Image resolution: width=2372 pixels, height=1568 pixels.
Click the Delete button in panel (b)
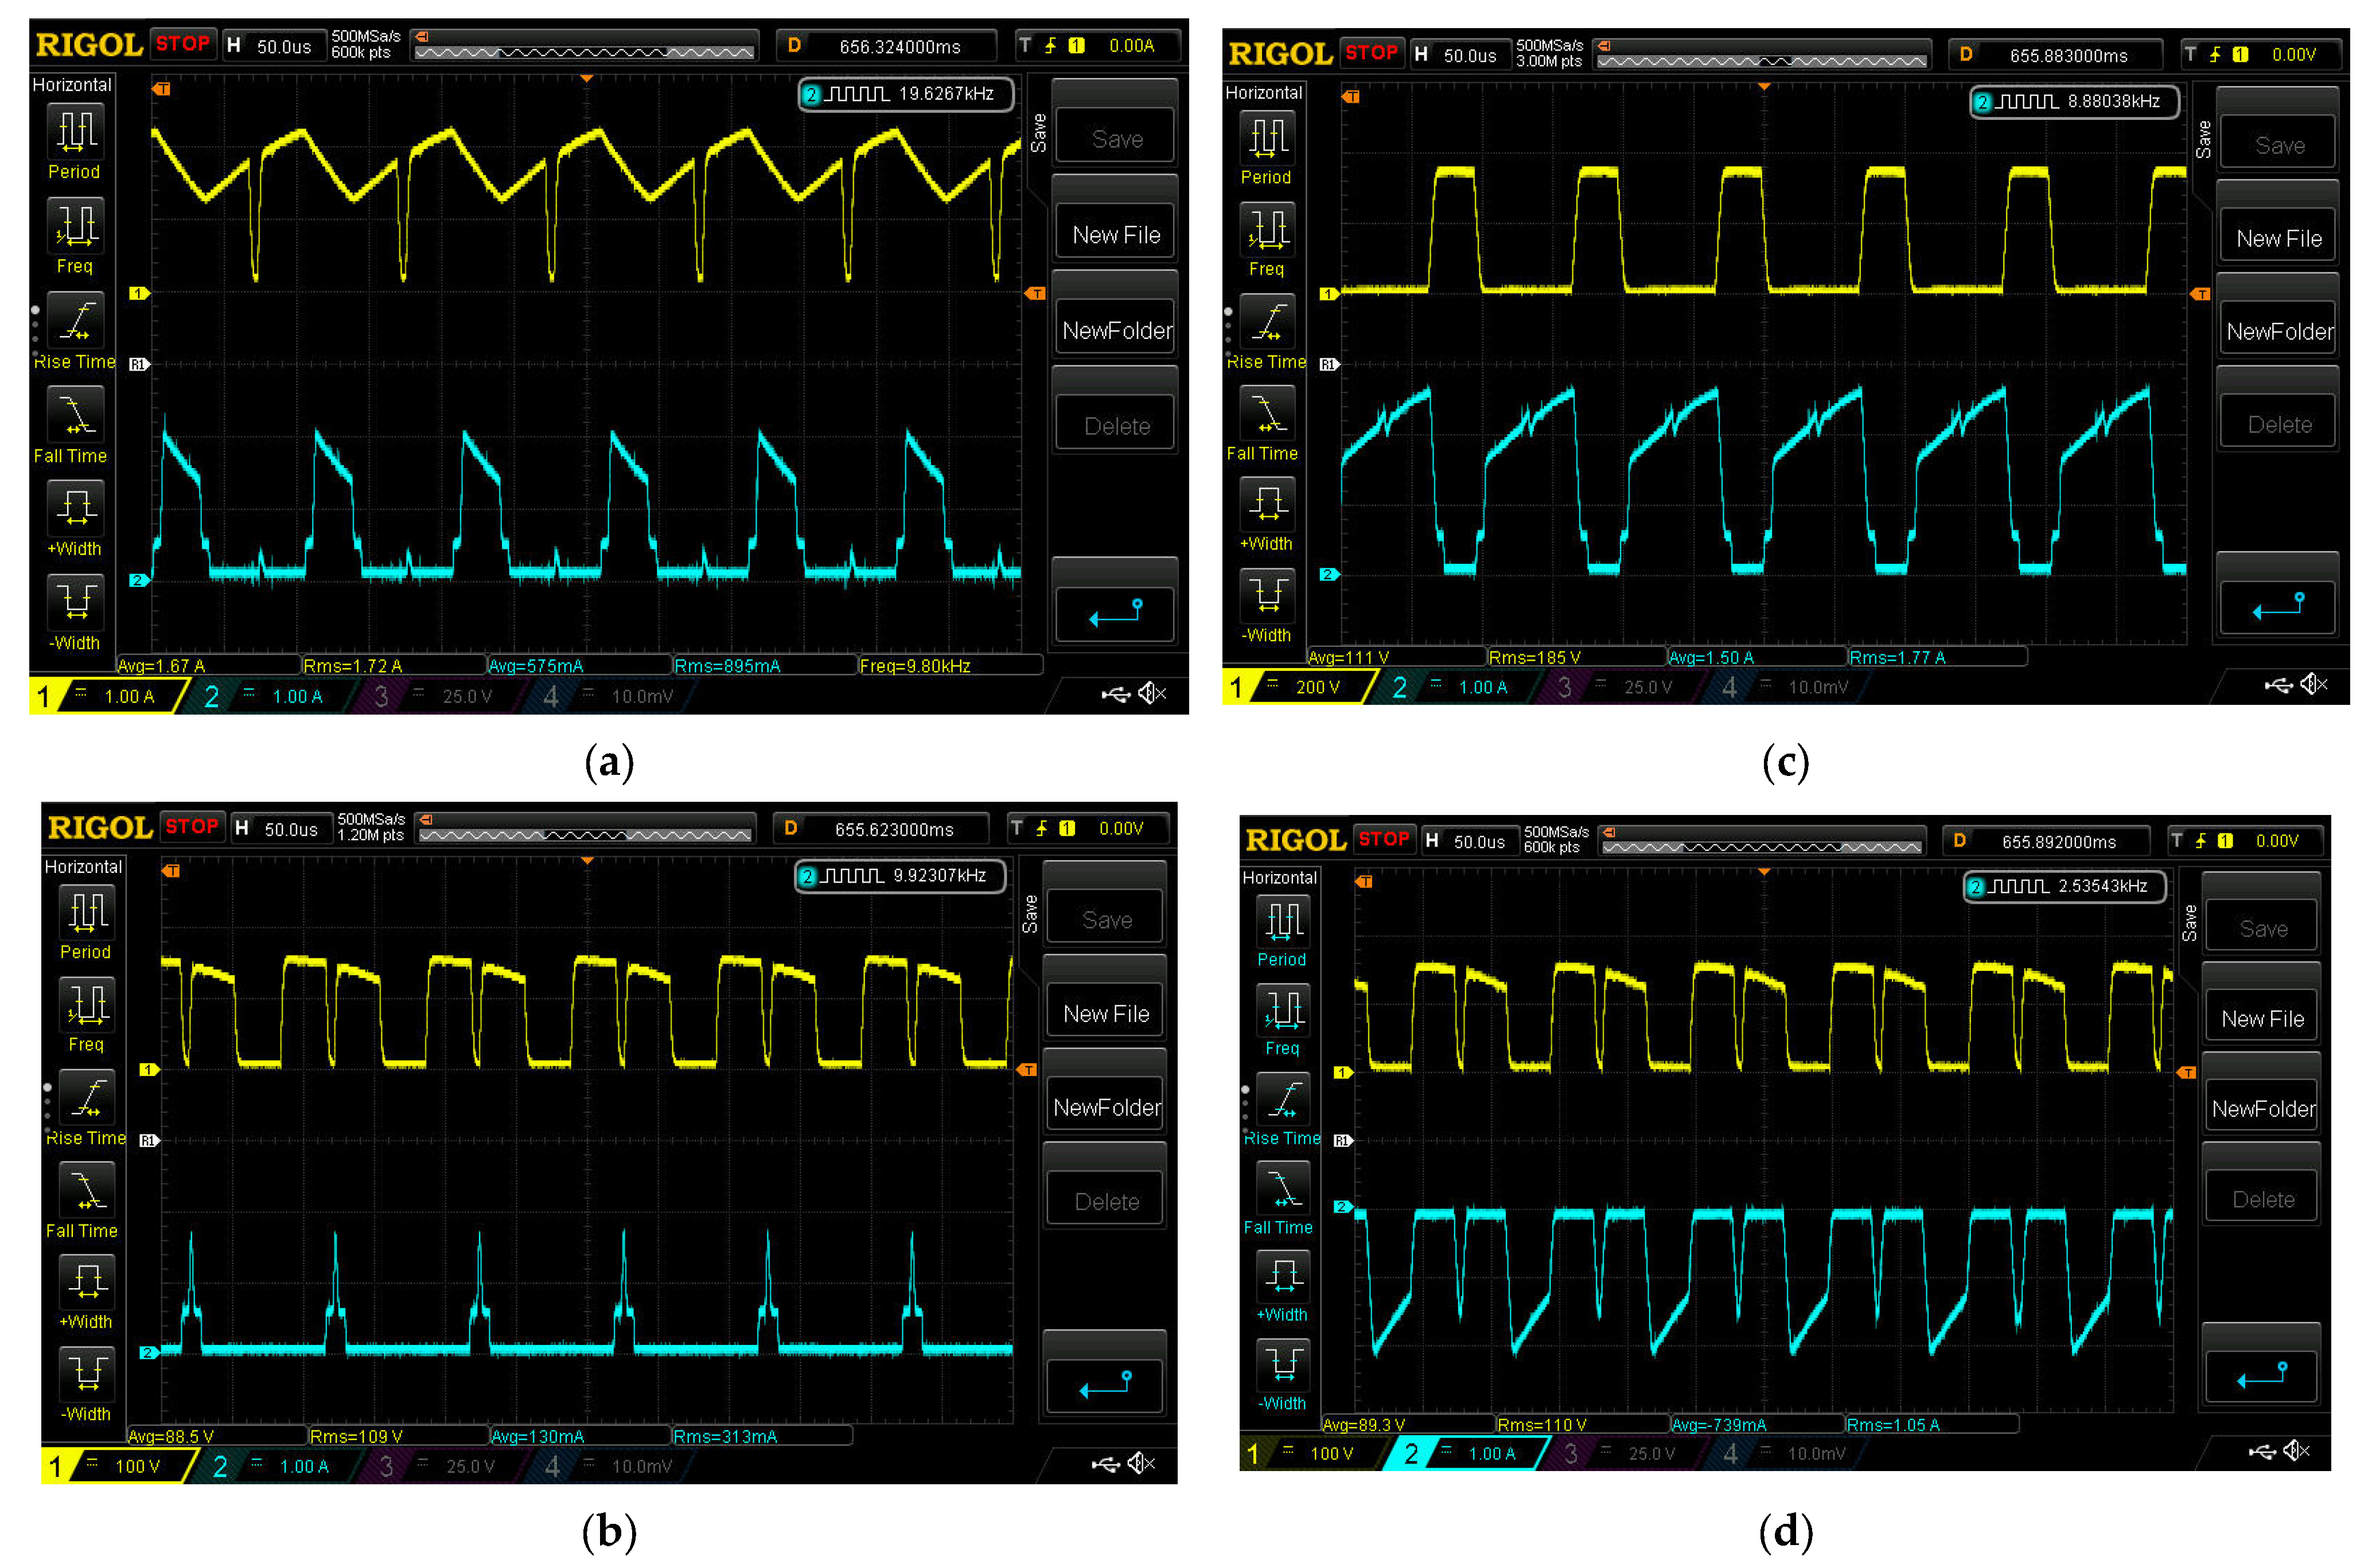pos(1106,1200)
